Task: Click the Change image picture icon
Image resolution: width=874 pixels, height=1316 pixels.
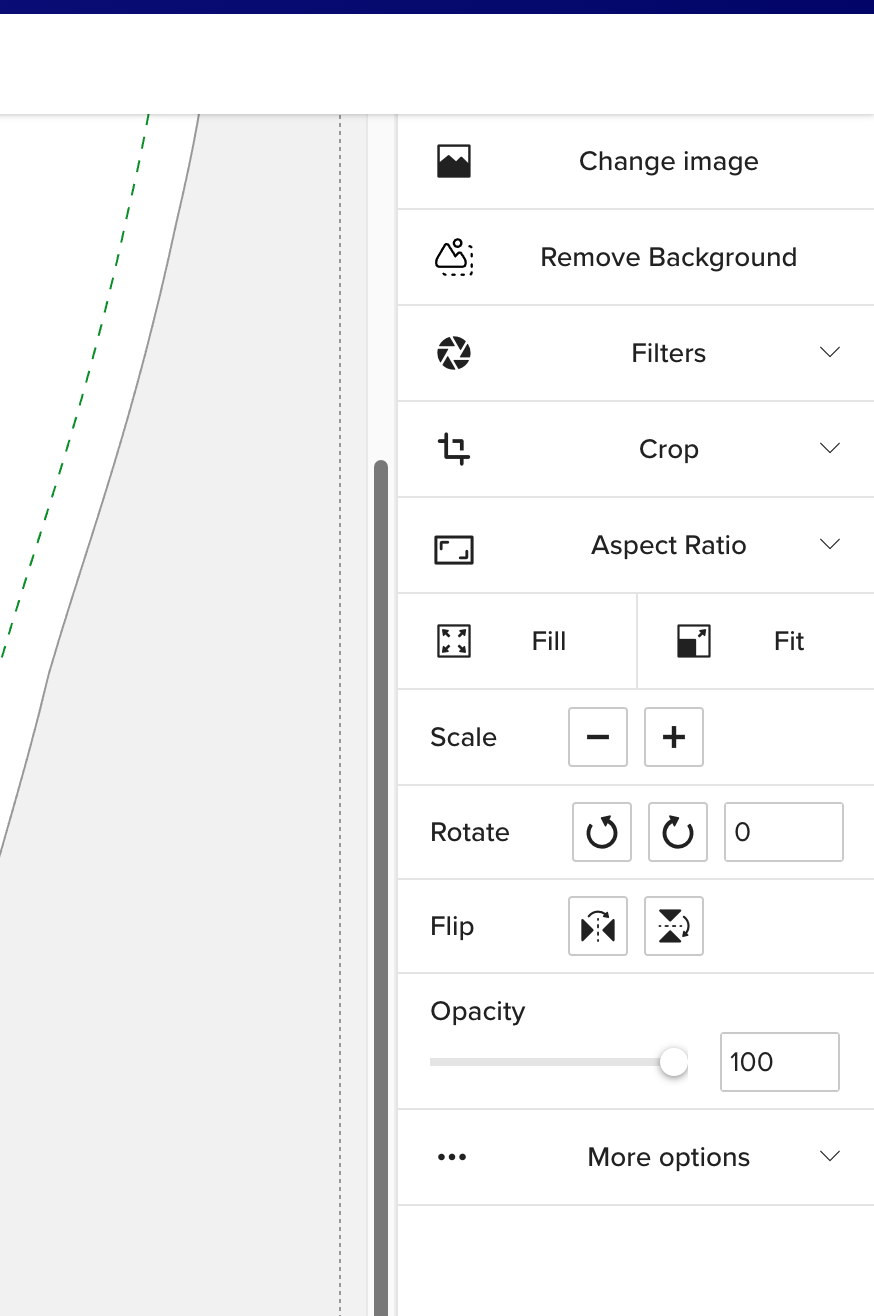Action: (454, 161)
